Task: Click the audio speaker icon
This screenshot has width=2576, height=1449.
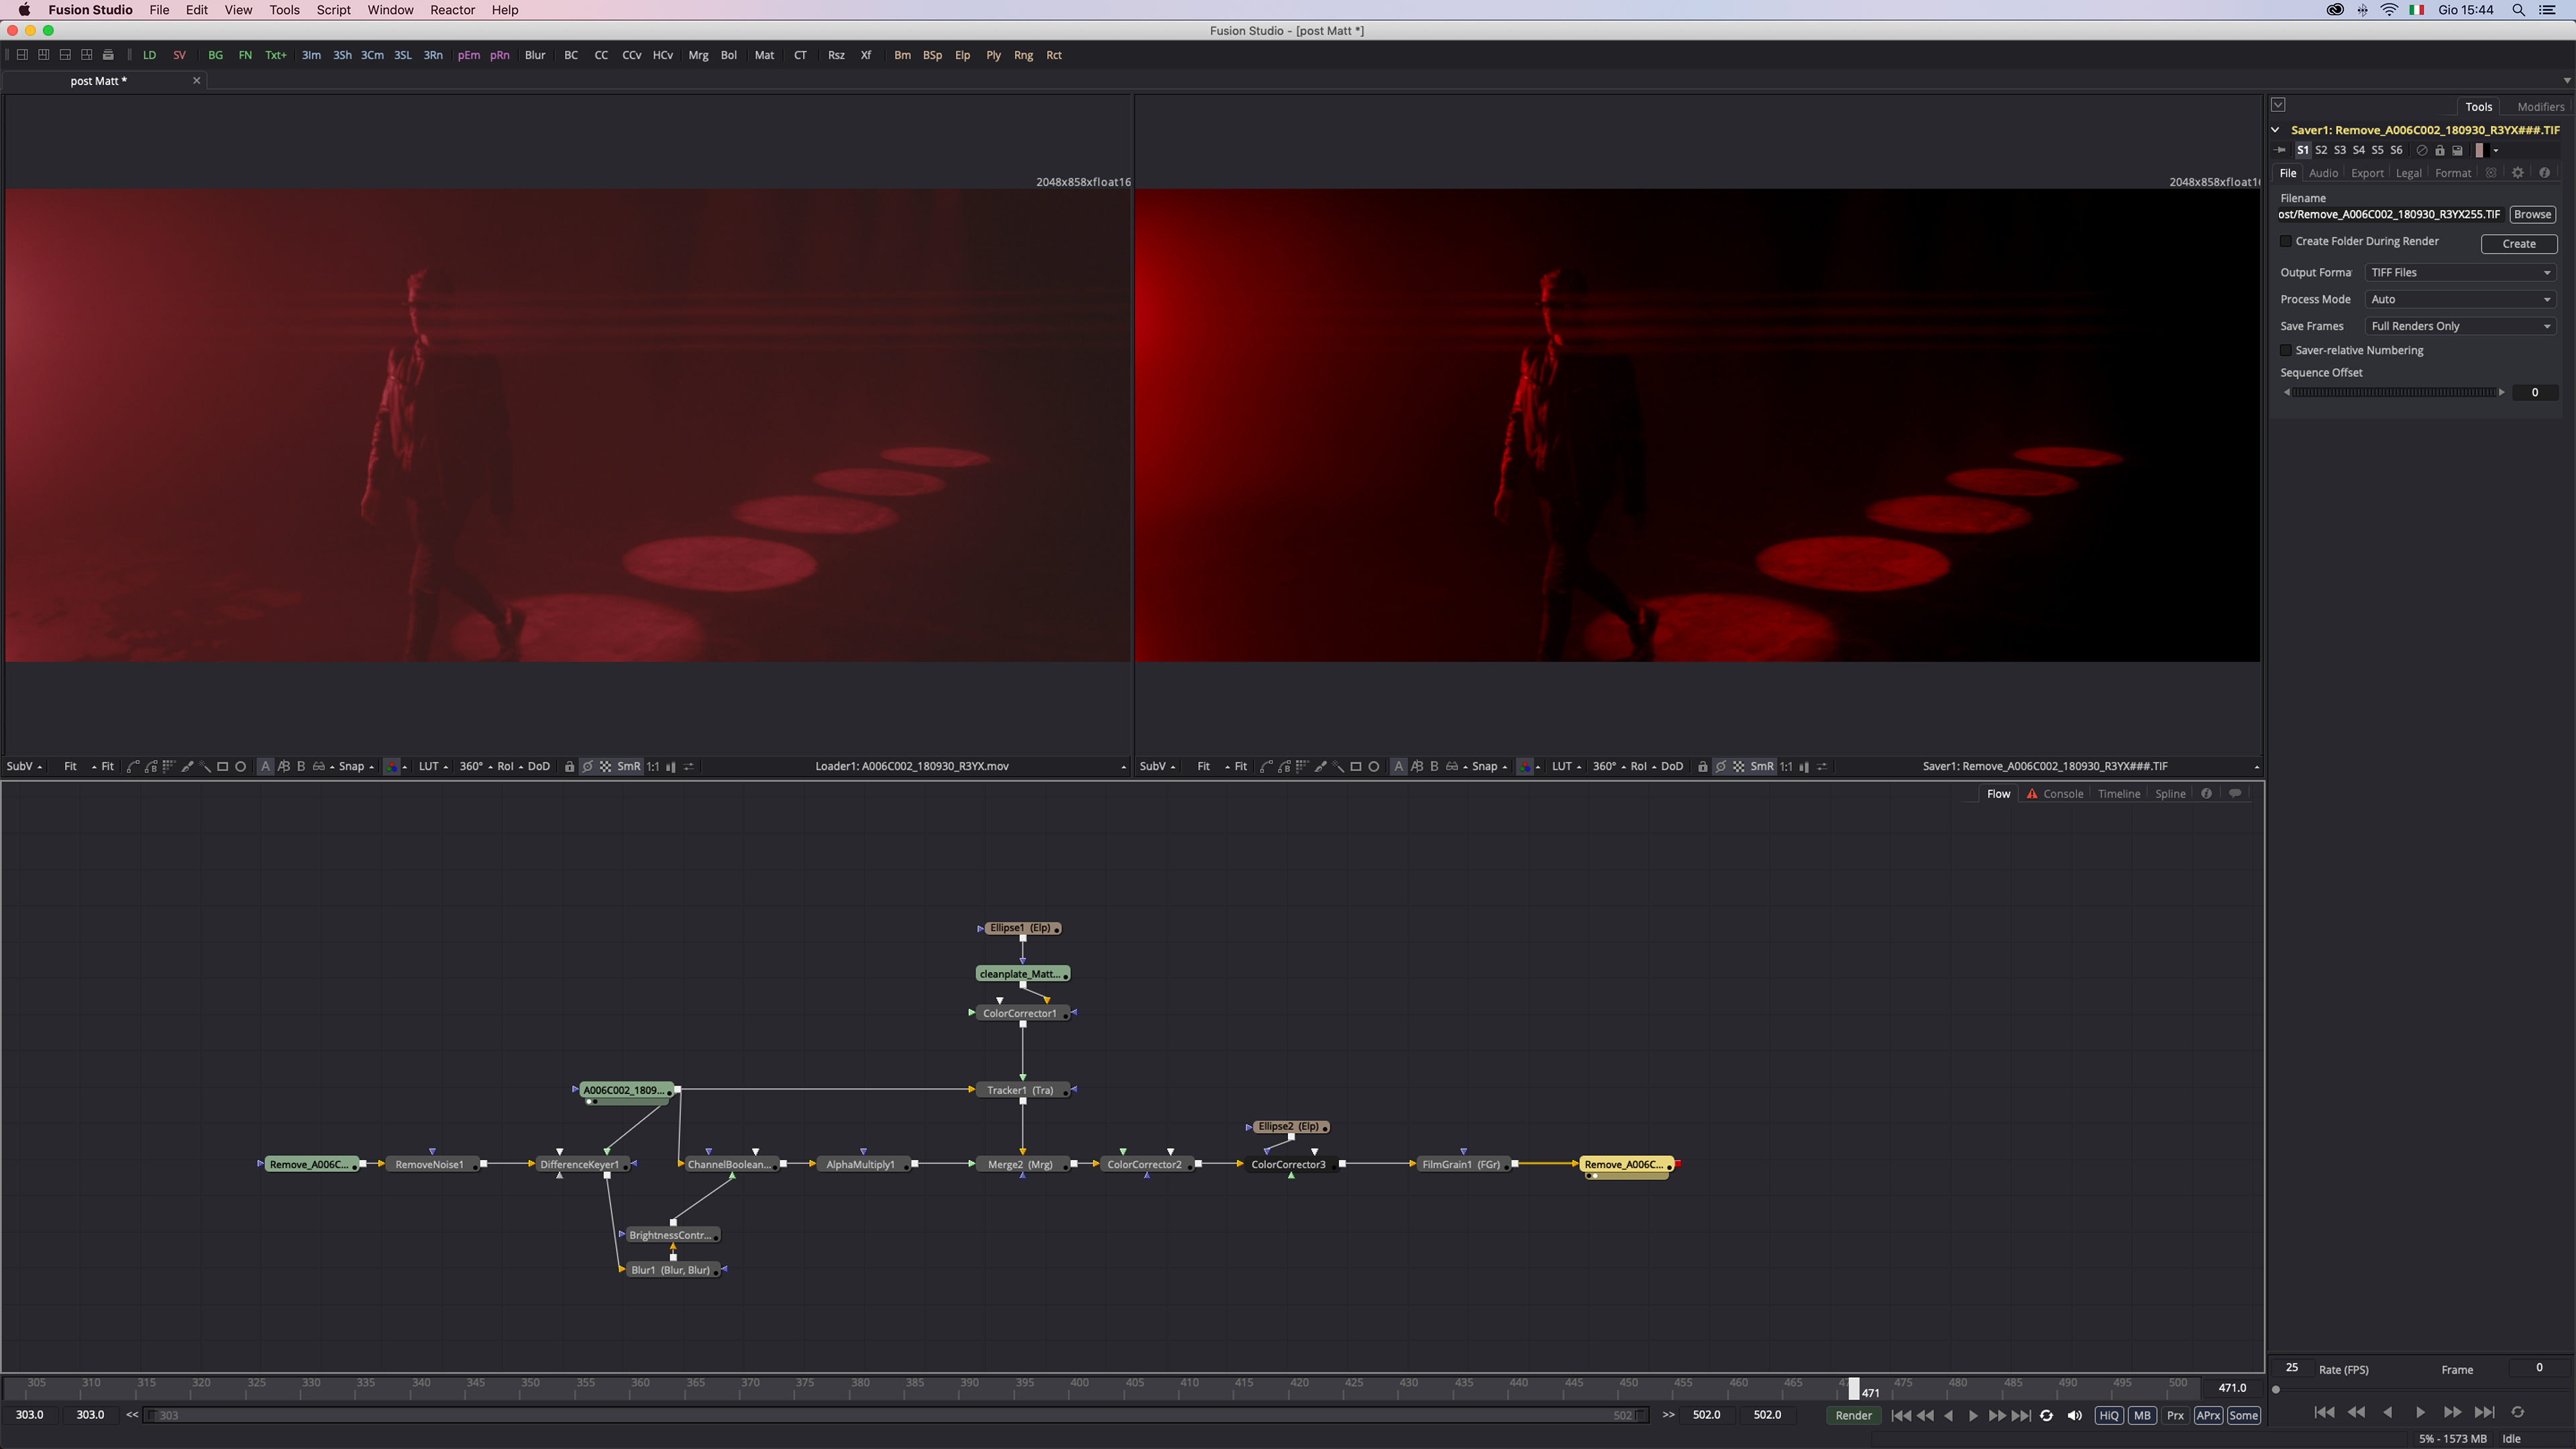Action: coord(2074,1415)
